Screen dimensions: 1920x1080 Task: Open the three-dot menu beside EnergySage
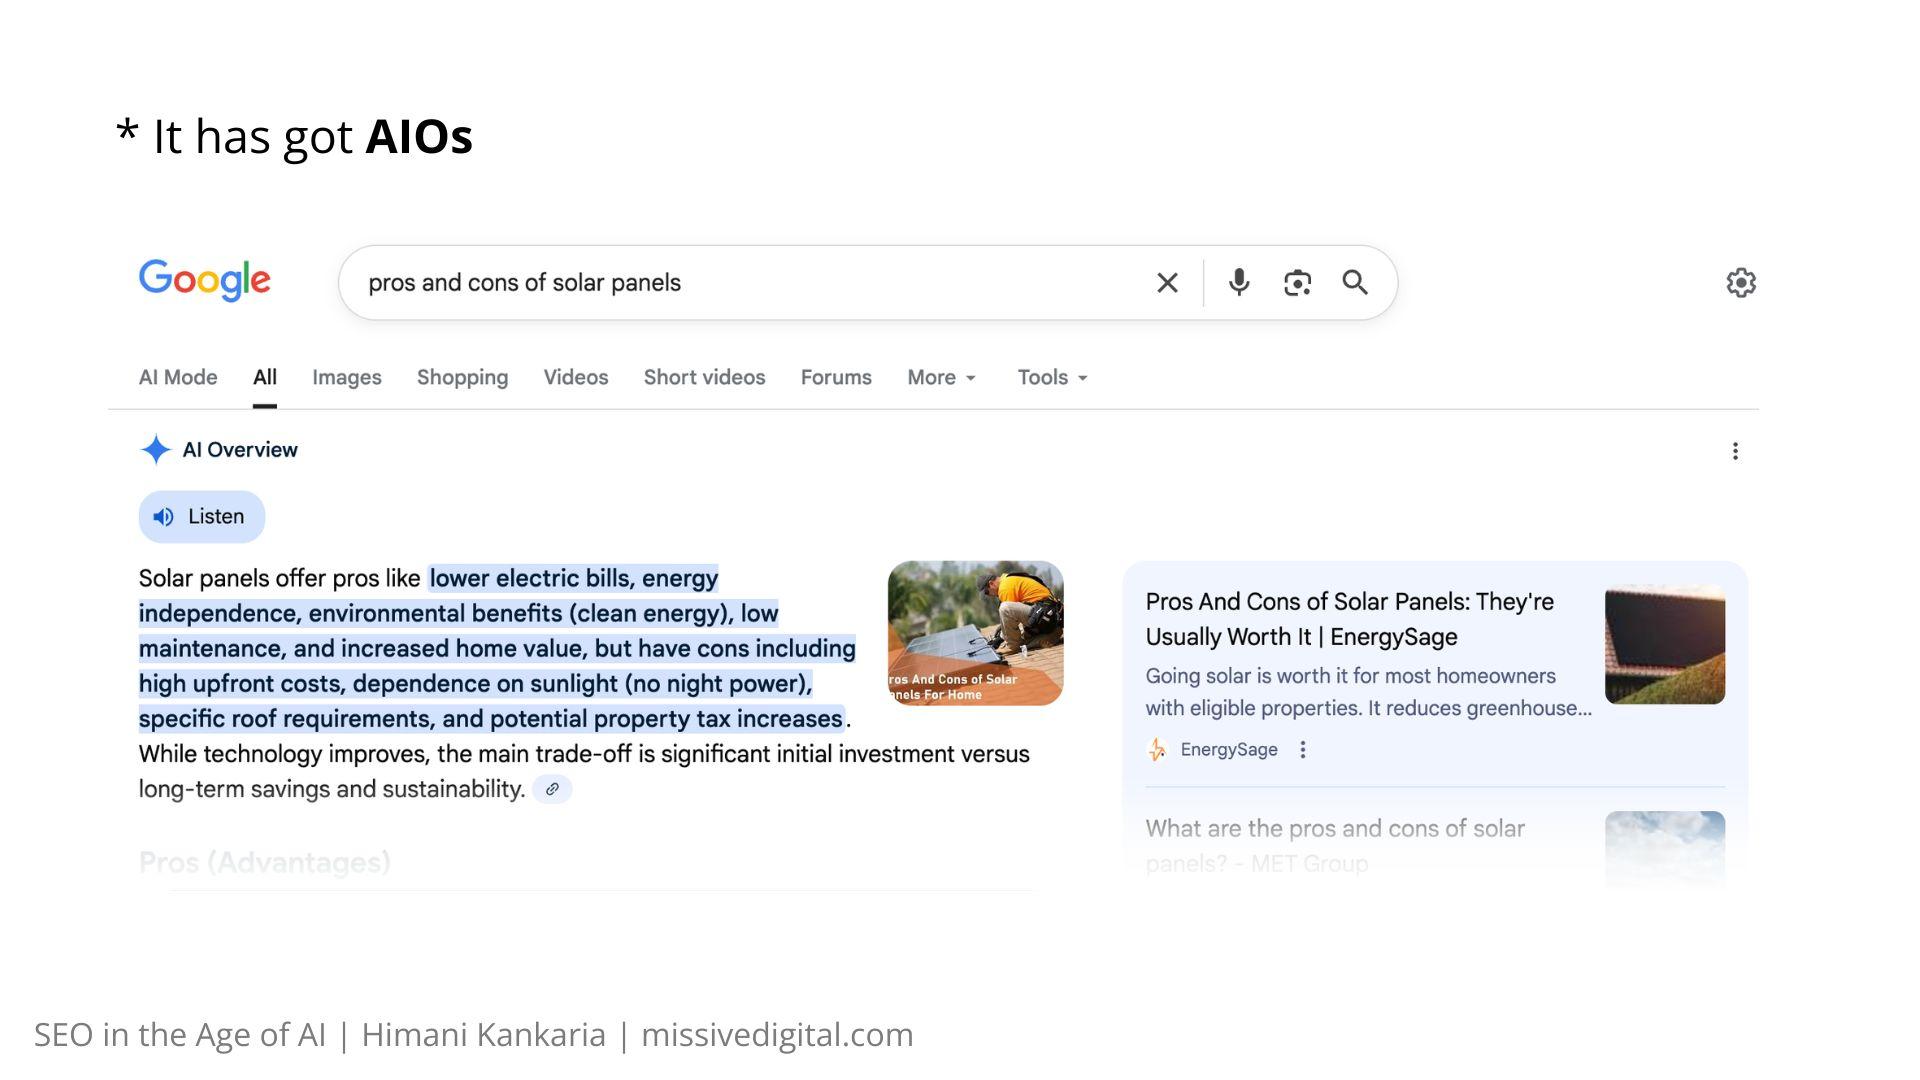pyautogui.click(x=1302, y=750)
